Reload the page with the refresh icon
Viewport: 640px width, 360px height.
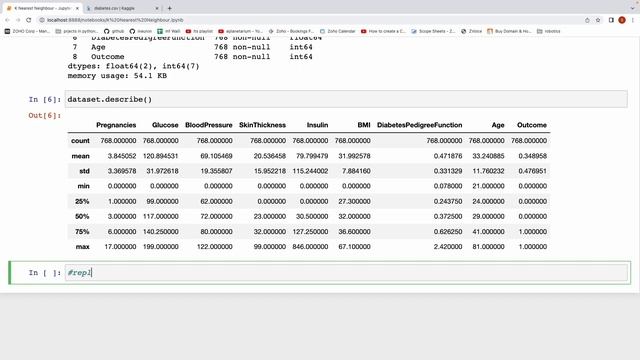pos(29,20)
